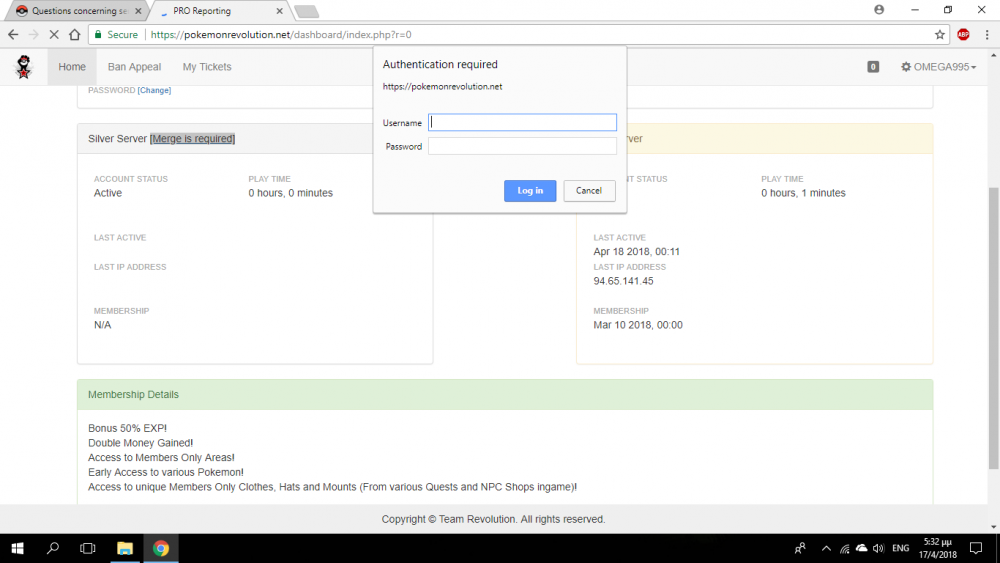Click the Merge is required link
The width and height of the screenshot is (1000, 563).
[x=193, y=138]
